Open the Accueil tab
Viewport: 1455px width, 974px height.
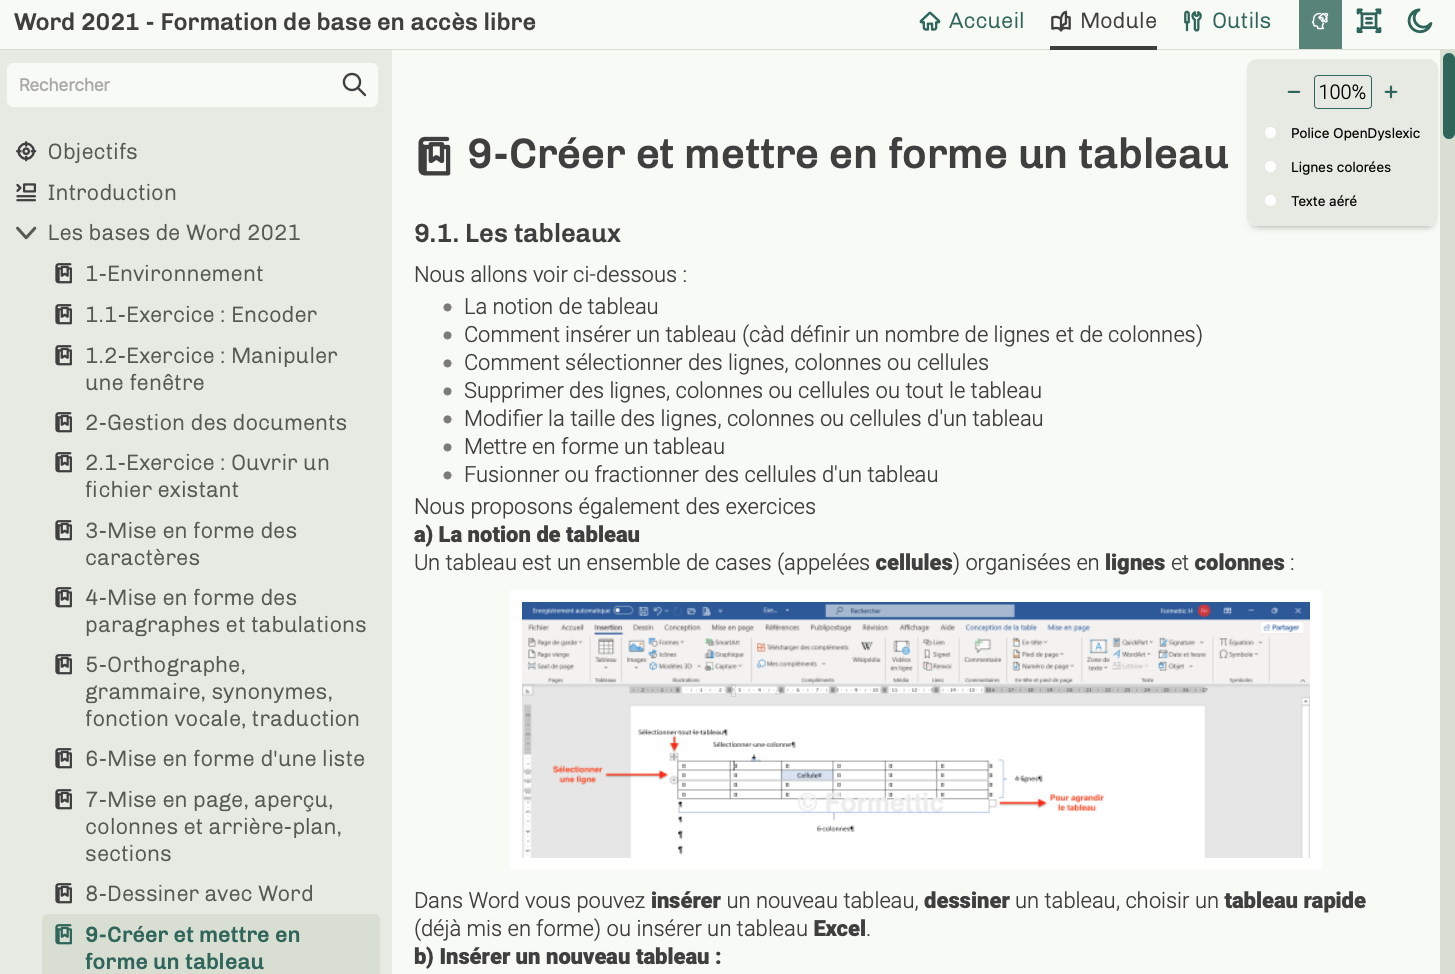(972, 22)
